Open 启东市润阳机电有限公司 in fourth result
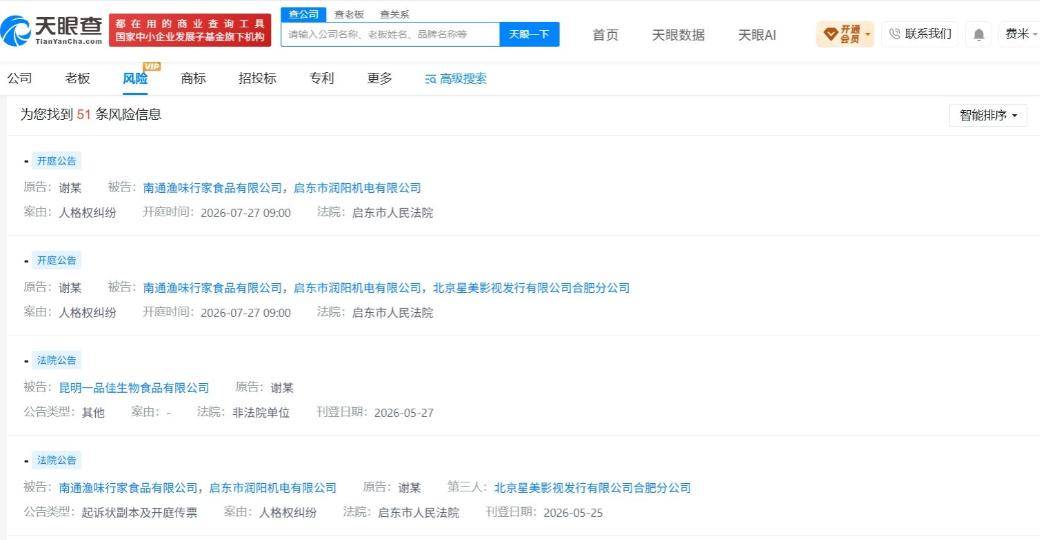Screen dimensions: 1040x540 tap(273, 488)
